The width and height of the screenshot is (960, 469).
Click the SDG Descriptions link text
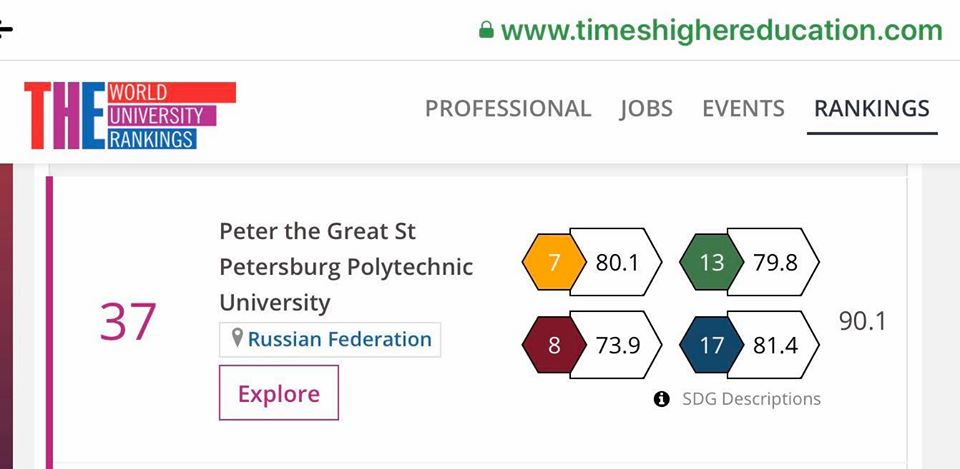[x=751, y=399]
